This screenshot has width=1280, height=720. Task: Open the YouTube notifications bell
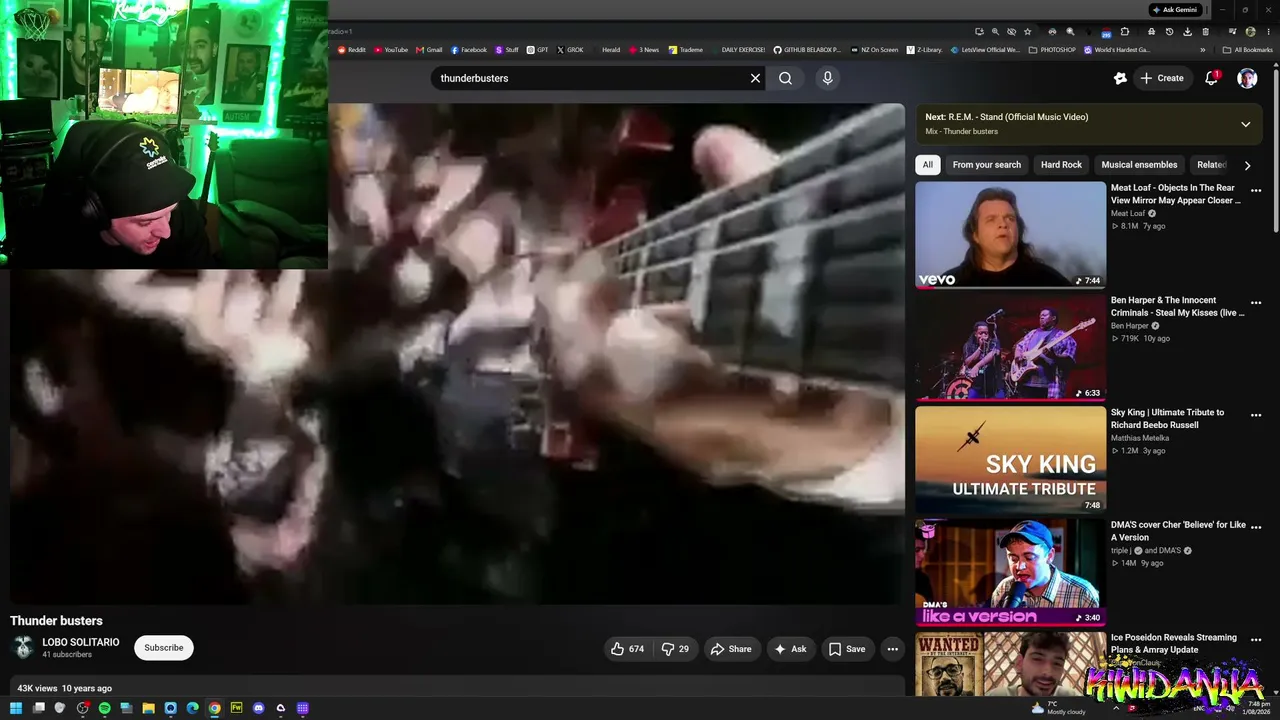point(1212,78)
